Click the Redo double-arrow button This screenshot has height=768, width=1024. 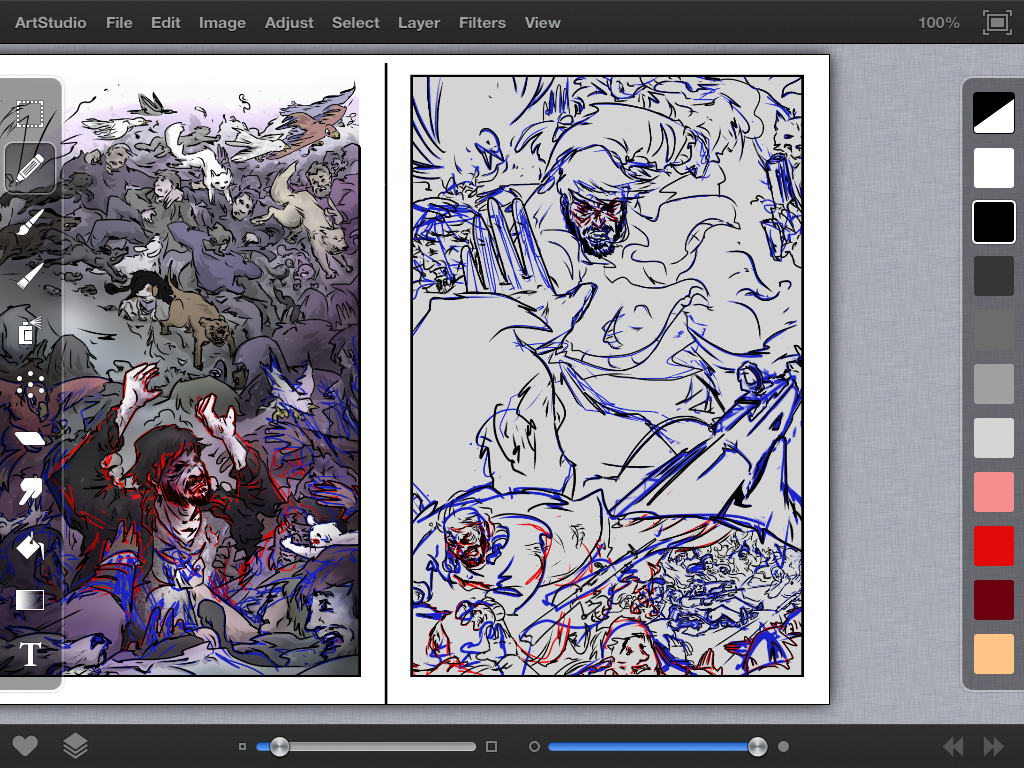993,746
